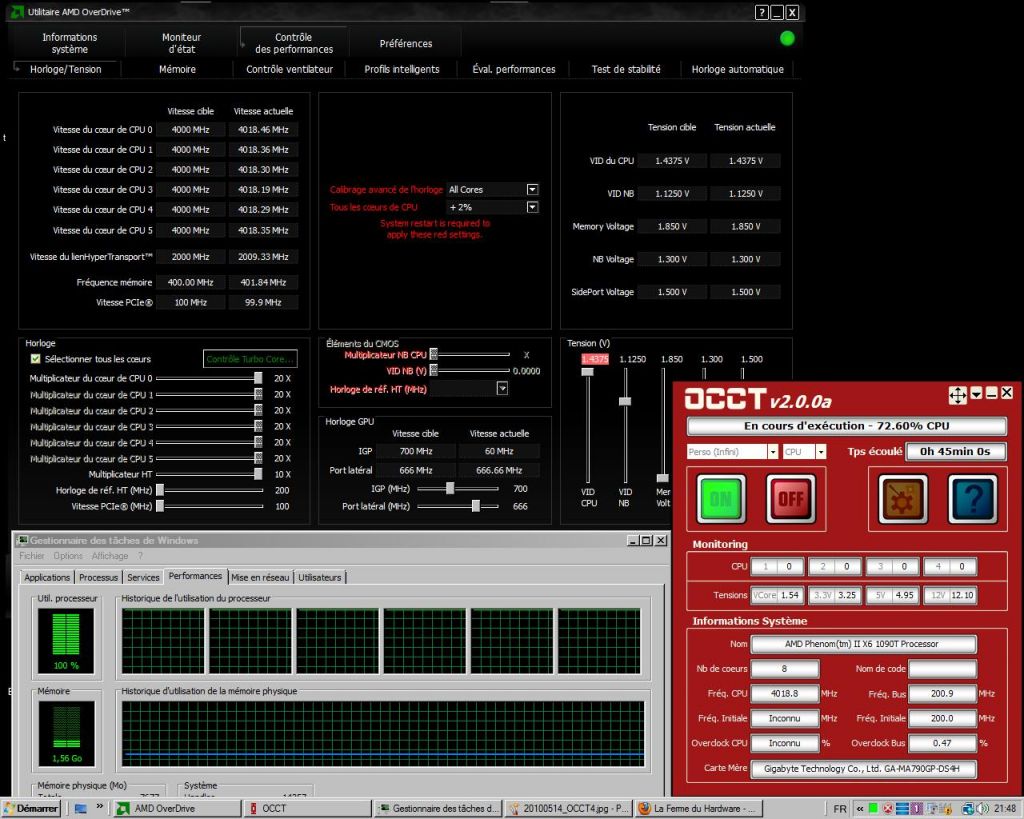This screenshot has width=1024, height=819.
Task: Switch to Processus tab in Task Manager
Action: (99, 577)
